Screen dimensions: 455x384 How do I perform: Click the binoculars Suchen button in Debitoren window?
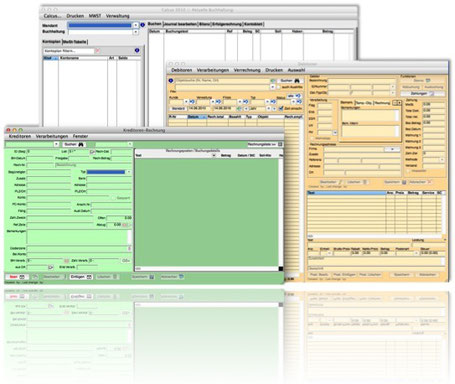290,81
